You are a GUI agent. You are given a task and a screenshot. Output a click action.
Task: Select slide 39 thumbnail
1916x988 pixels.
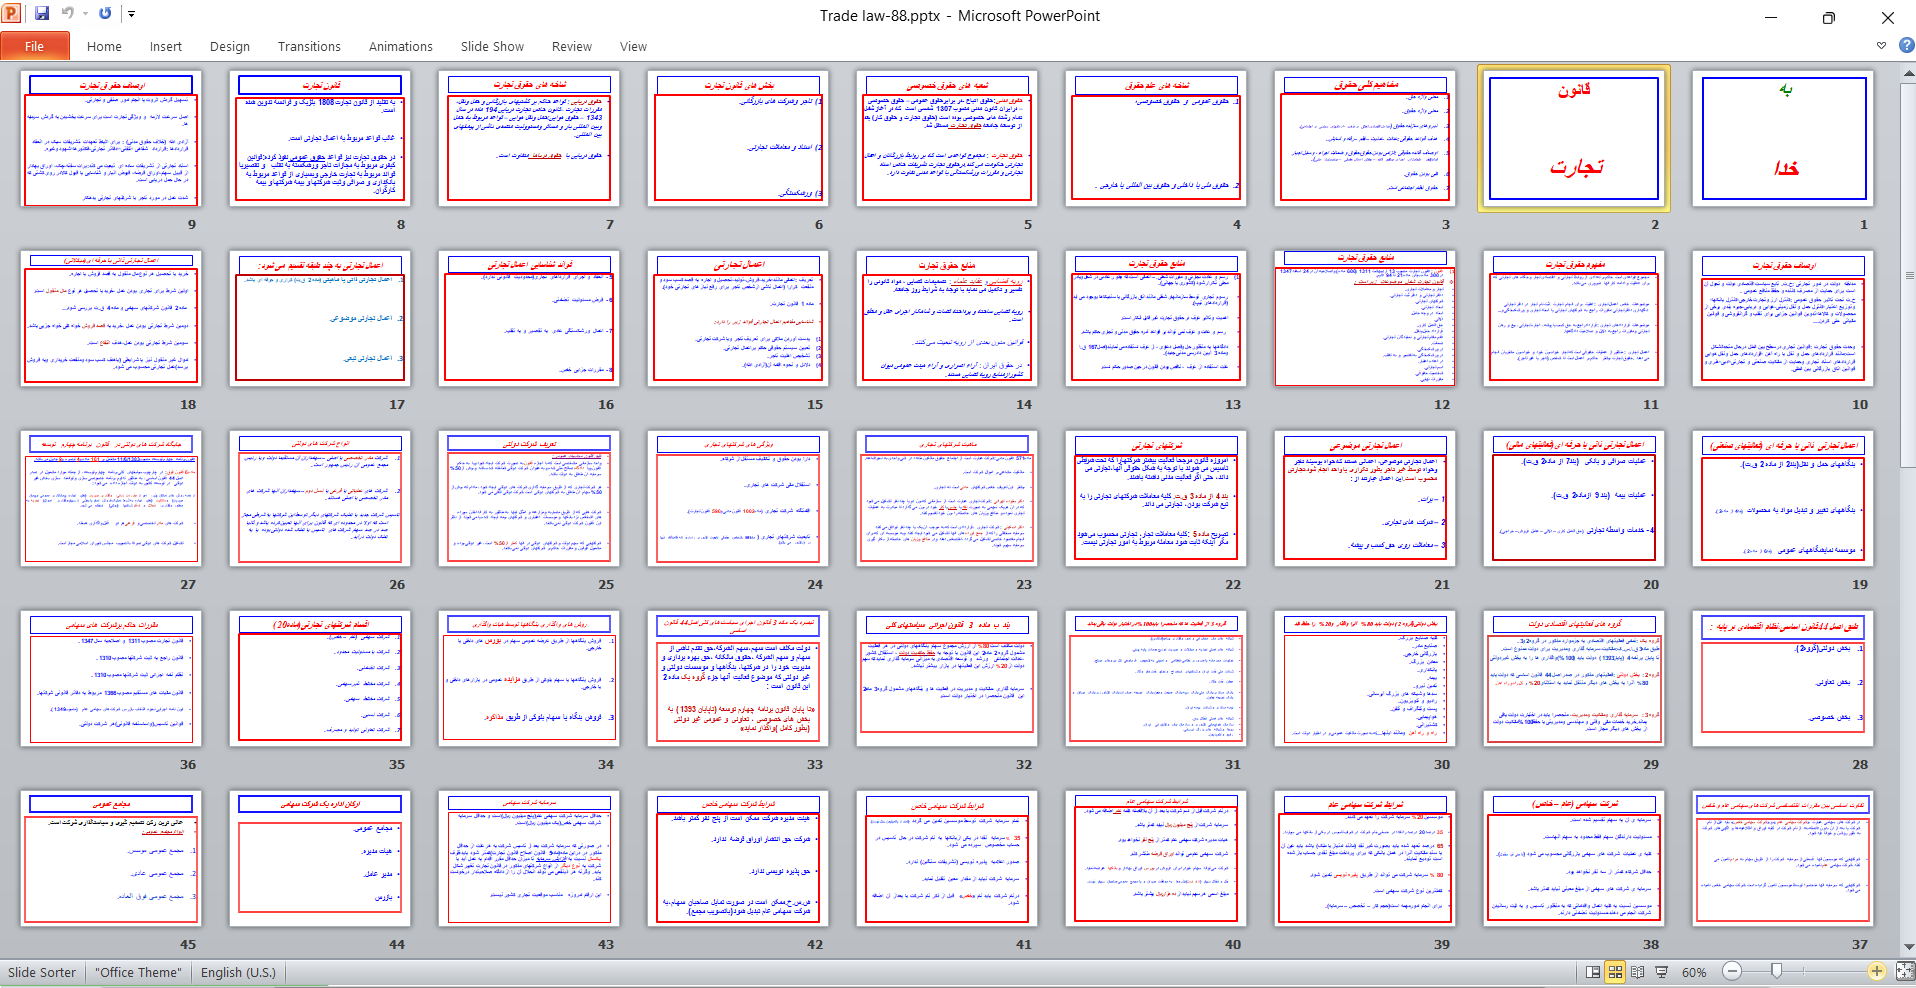[1365, 859]
